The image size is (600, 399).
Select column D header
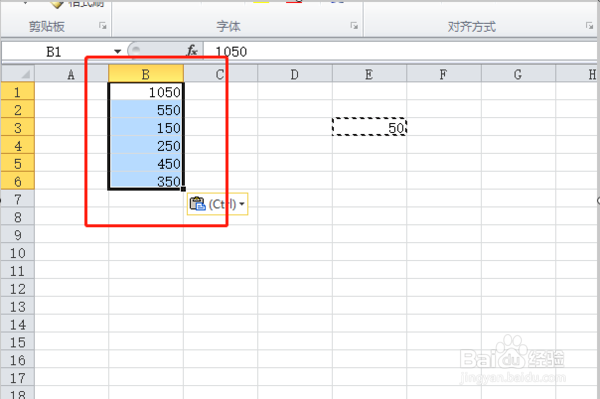[x=295, y=74]
